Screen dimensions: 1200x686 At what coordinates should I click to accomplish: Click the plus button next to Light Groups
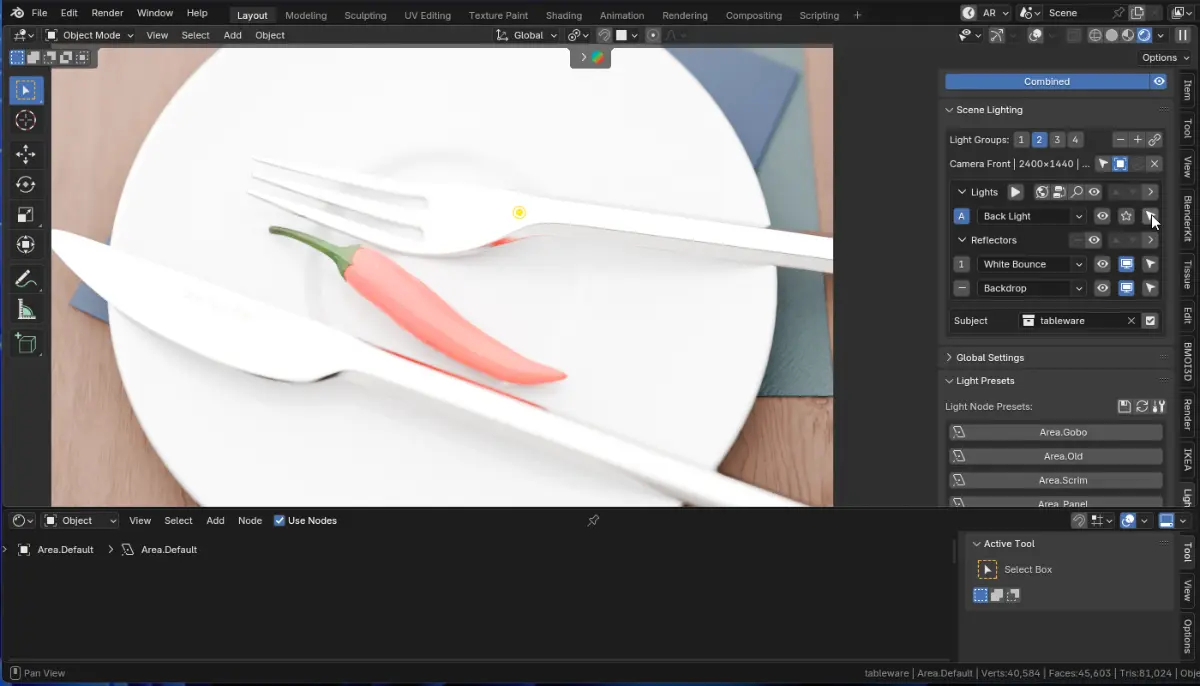click(1137, 140)
